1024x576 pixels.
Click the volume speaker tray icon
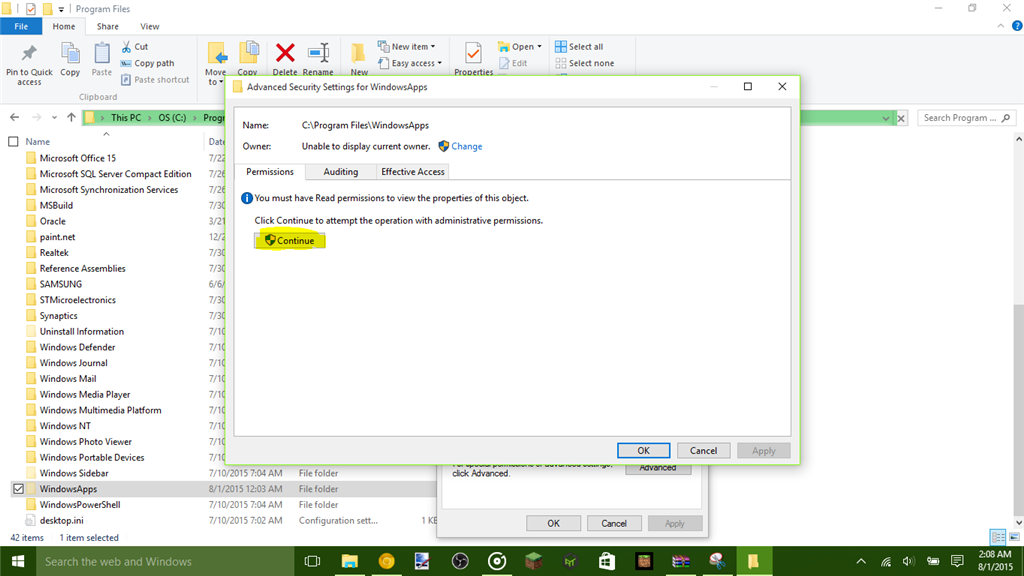click(x=908, y=562)
